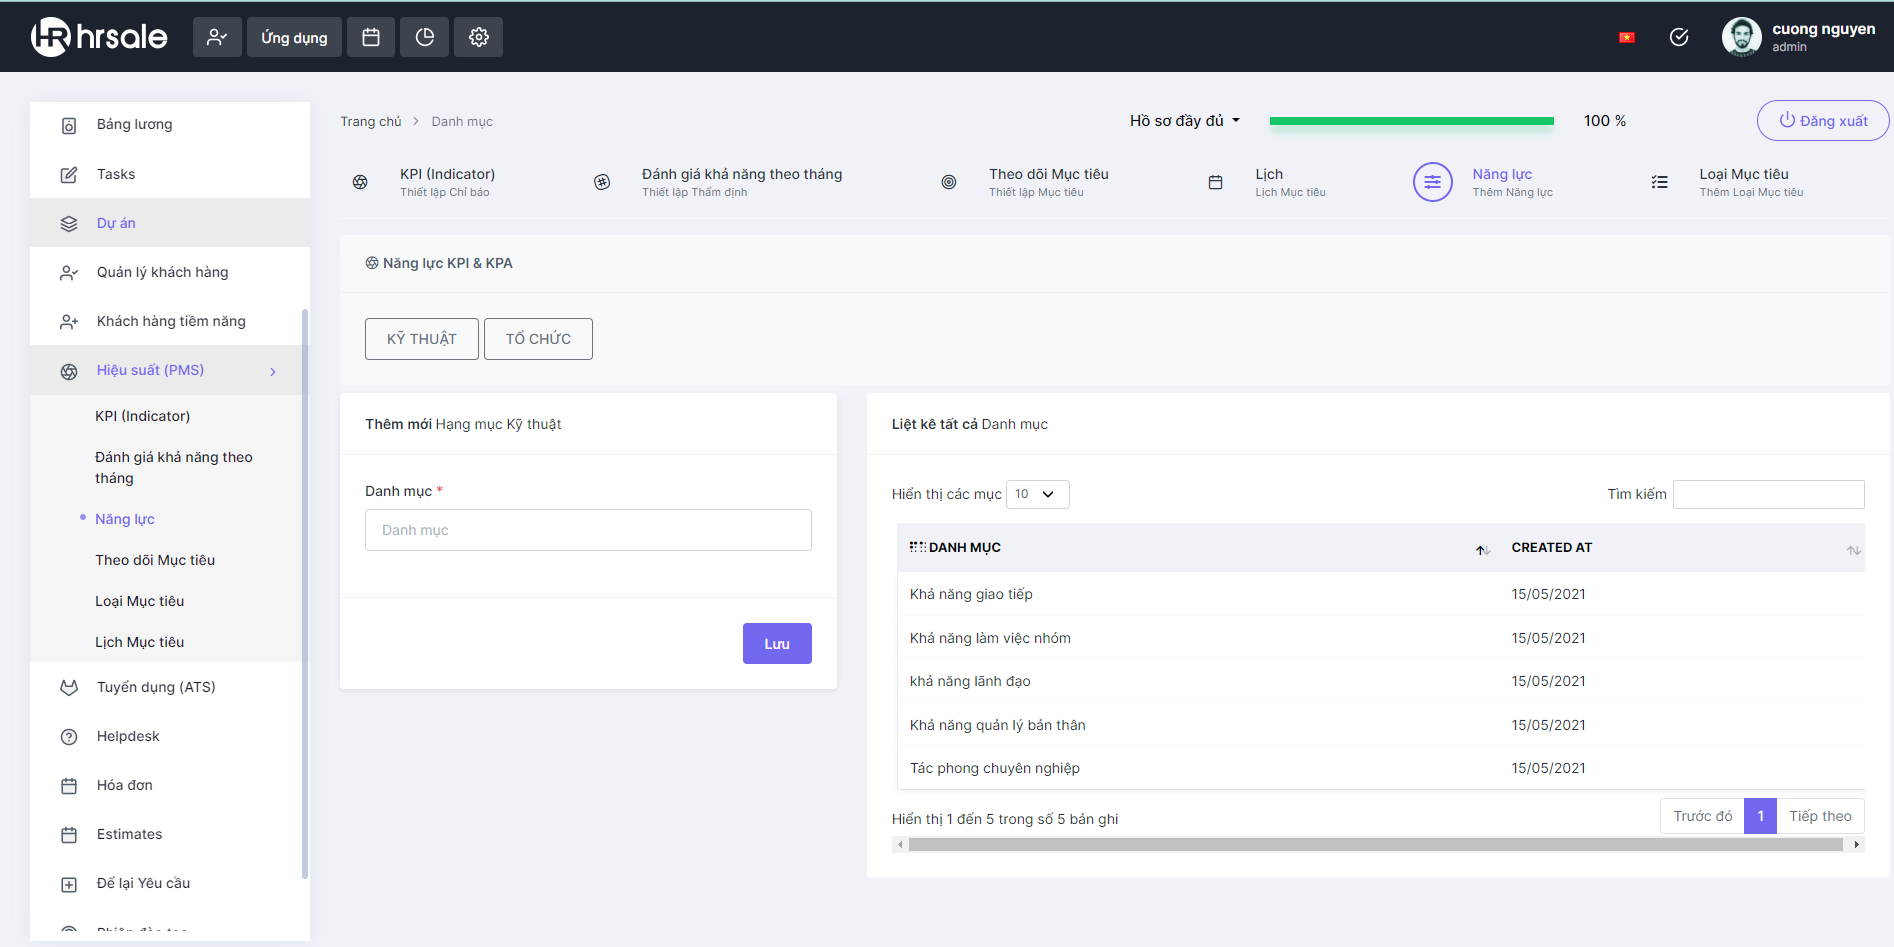Click the profile completion progress bar

tap(1412, 121)
